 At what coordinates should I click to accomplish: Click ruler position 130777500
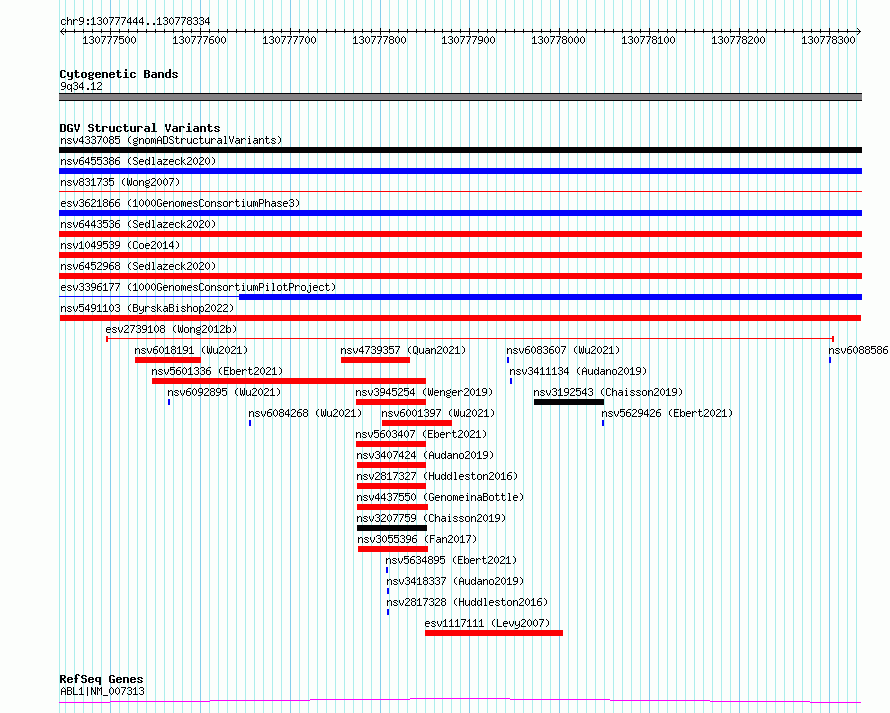(110, 40)
